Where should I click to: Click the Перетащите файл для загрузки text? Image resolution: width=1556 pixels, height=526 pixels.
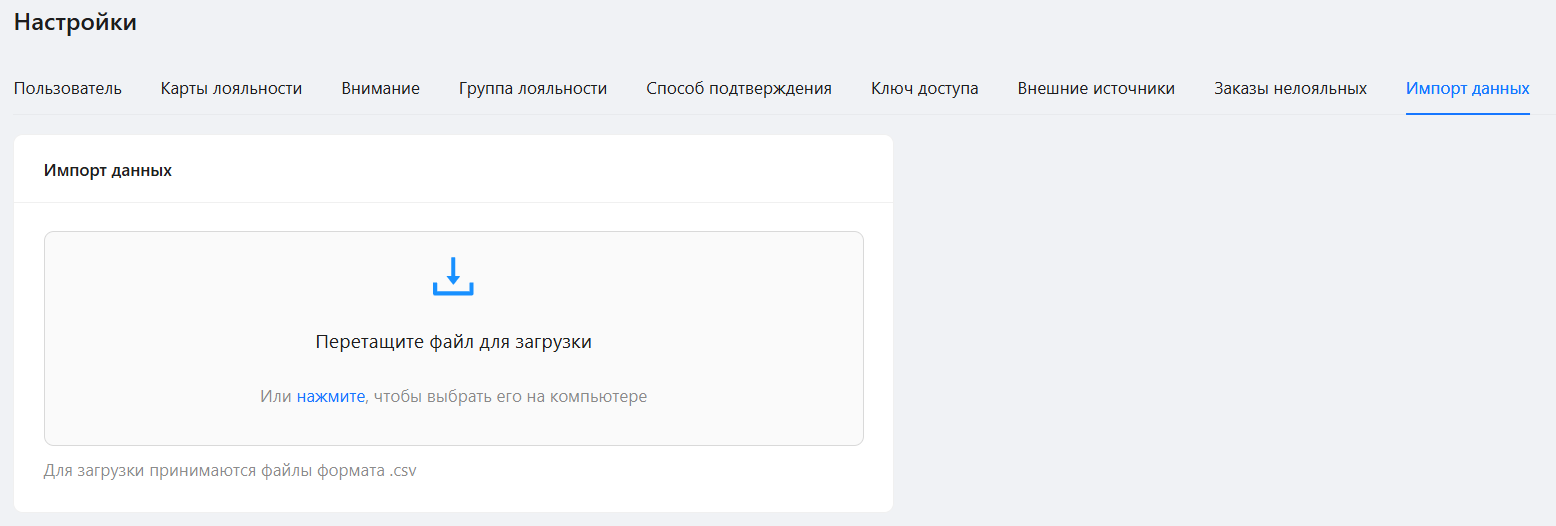point(453,342)
